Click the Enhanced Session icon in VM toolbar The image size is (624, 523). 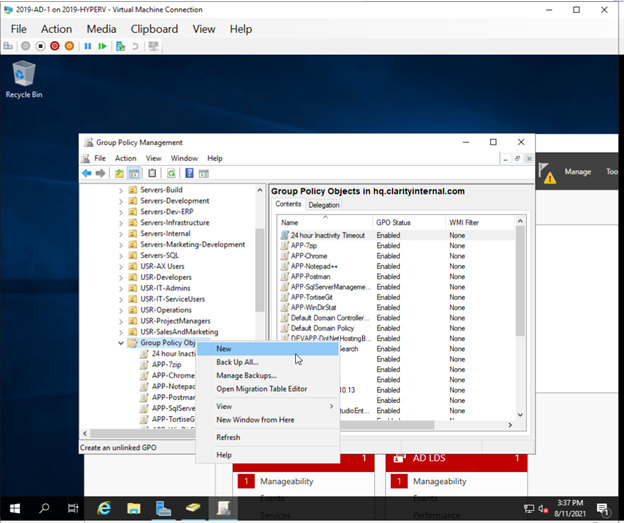[153, 46]
